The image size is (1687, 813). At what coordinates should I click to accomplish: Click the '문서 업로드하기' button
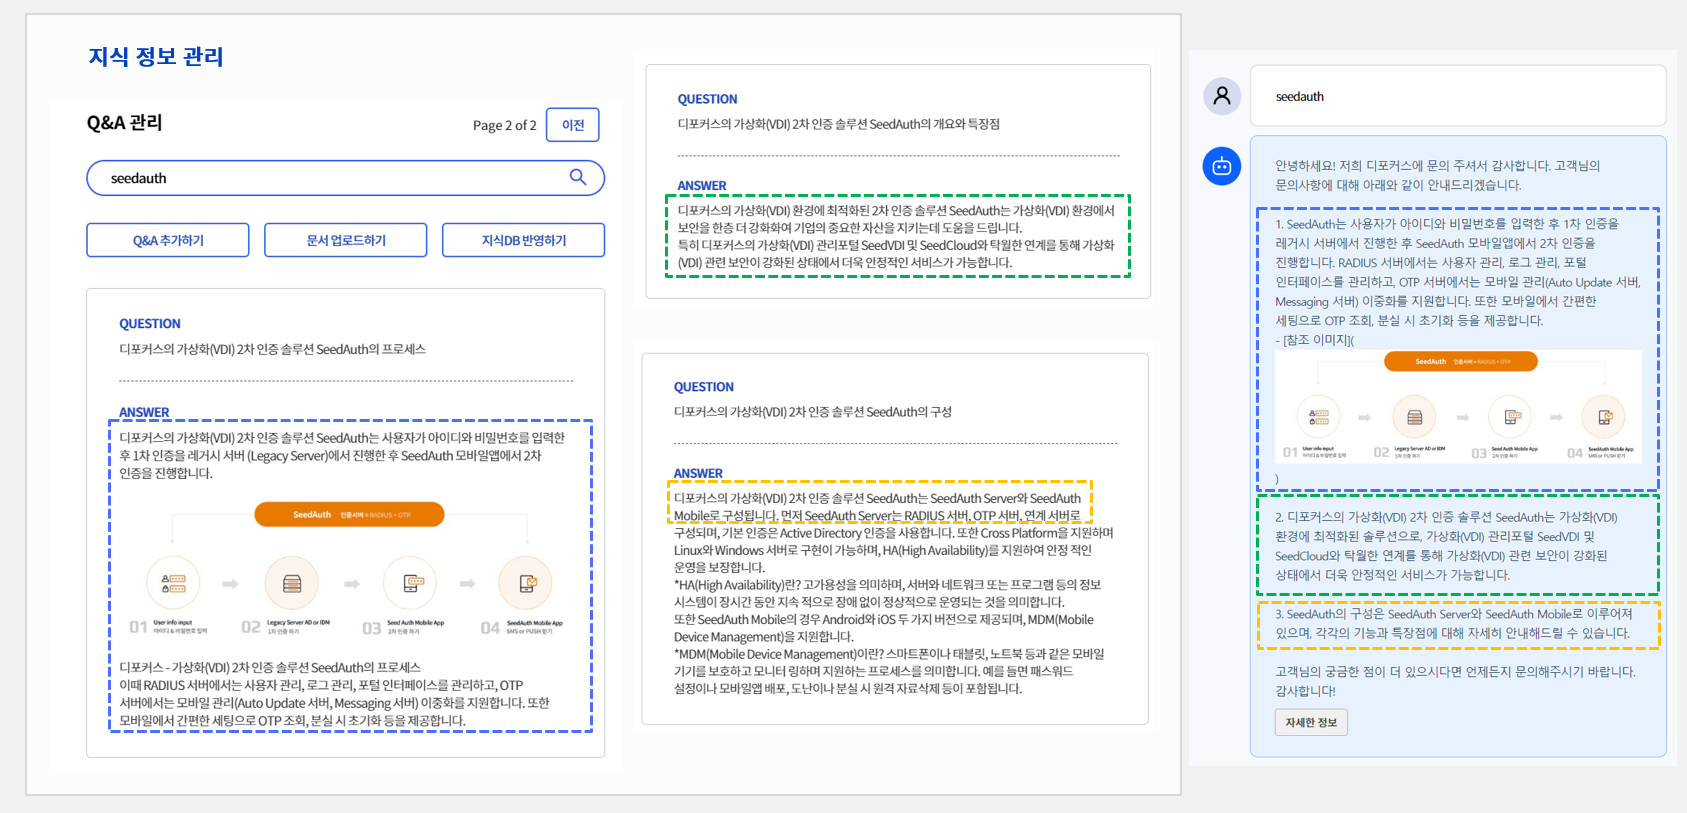346,240
